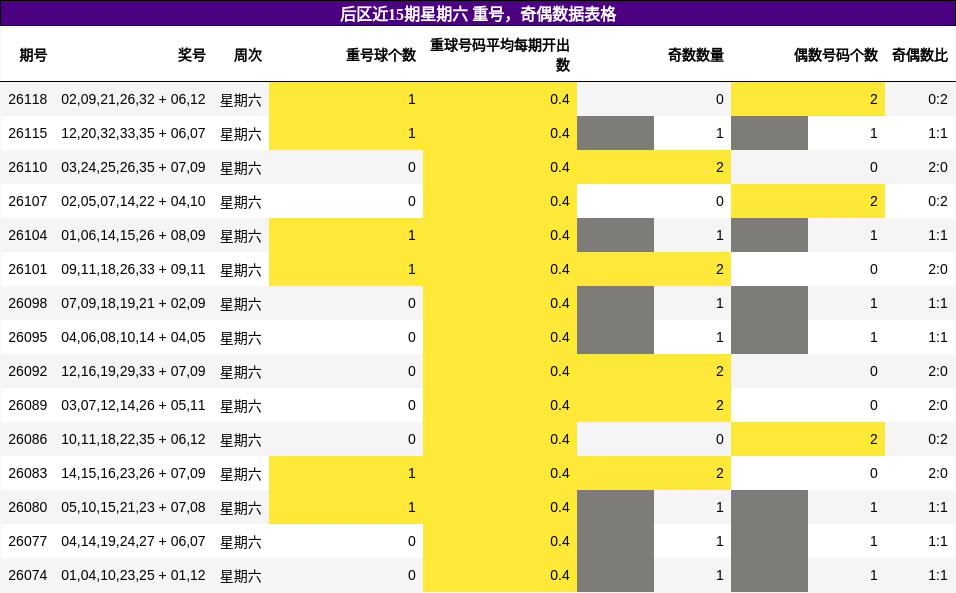956x593 pixels.
Task: Click the 奇偶数比 column header
Action: (x=920, y=55)
